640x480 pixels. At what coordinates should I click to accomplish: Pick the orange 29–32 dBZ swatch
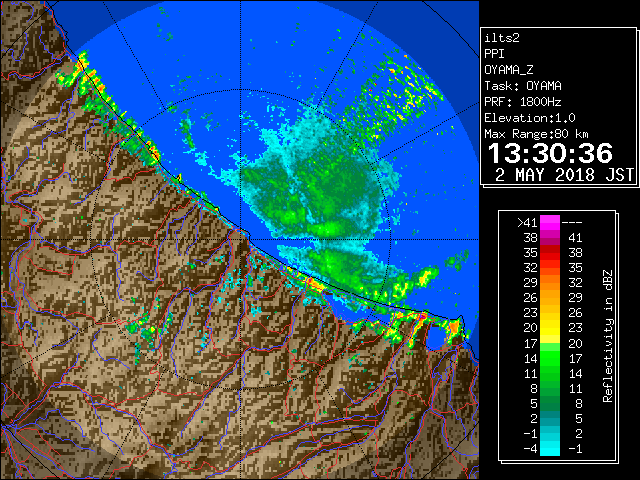pos(550,283)
